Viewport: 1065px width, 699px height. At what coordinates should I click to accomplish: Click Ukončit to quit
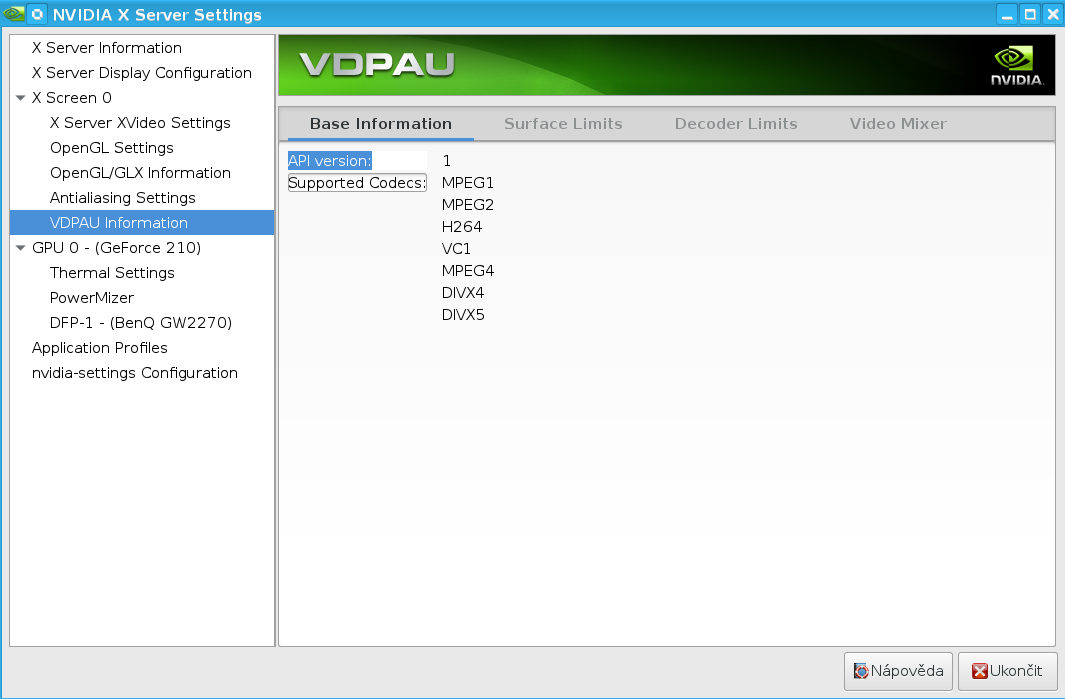click(1008, 671)
